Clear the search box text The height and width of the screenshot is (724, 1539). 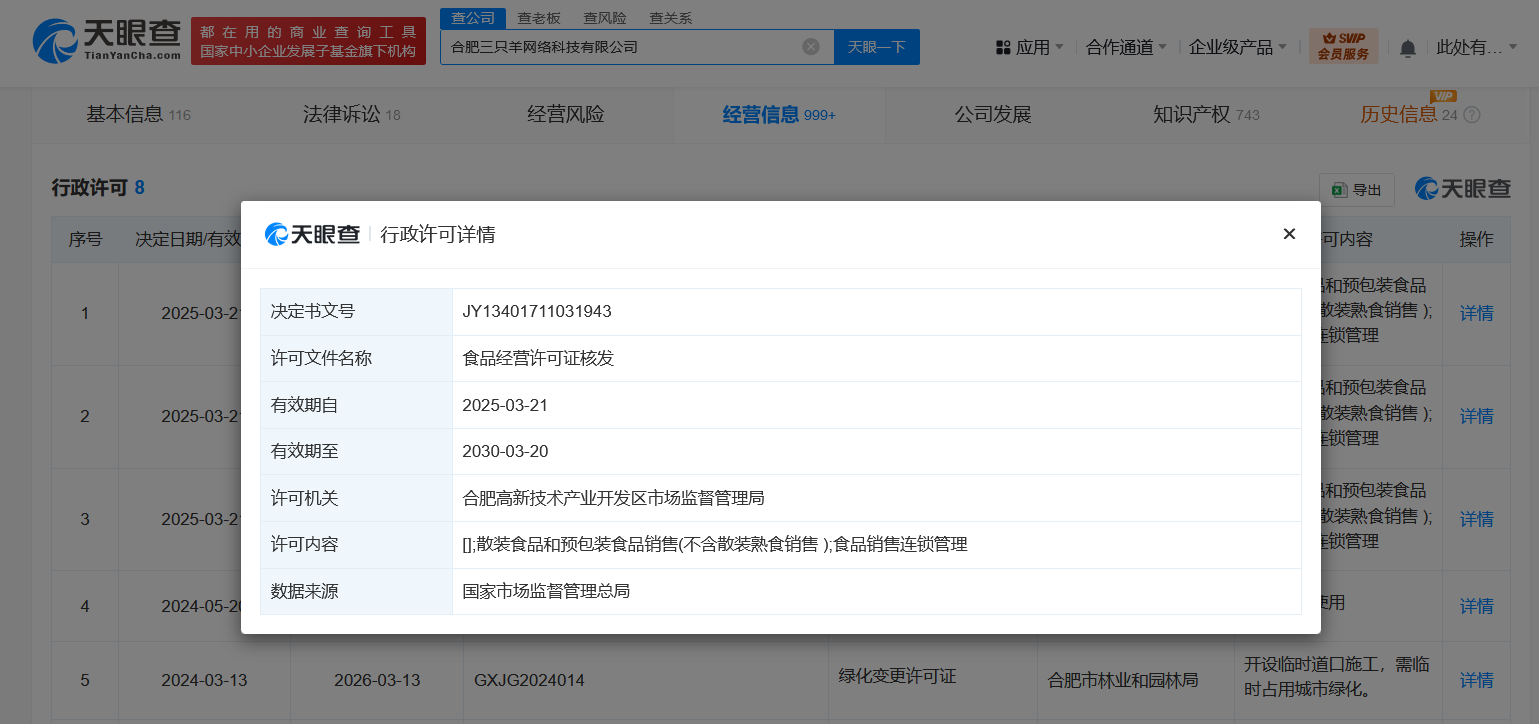(x=811, y=47)
